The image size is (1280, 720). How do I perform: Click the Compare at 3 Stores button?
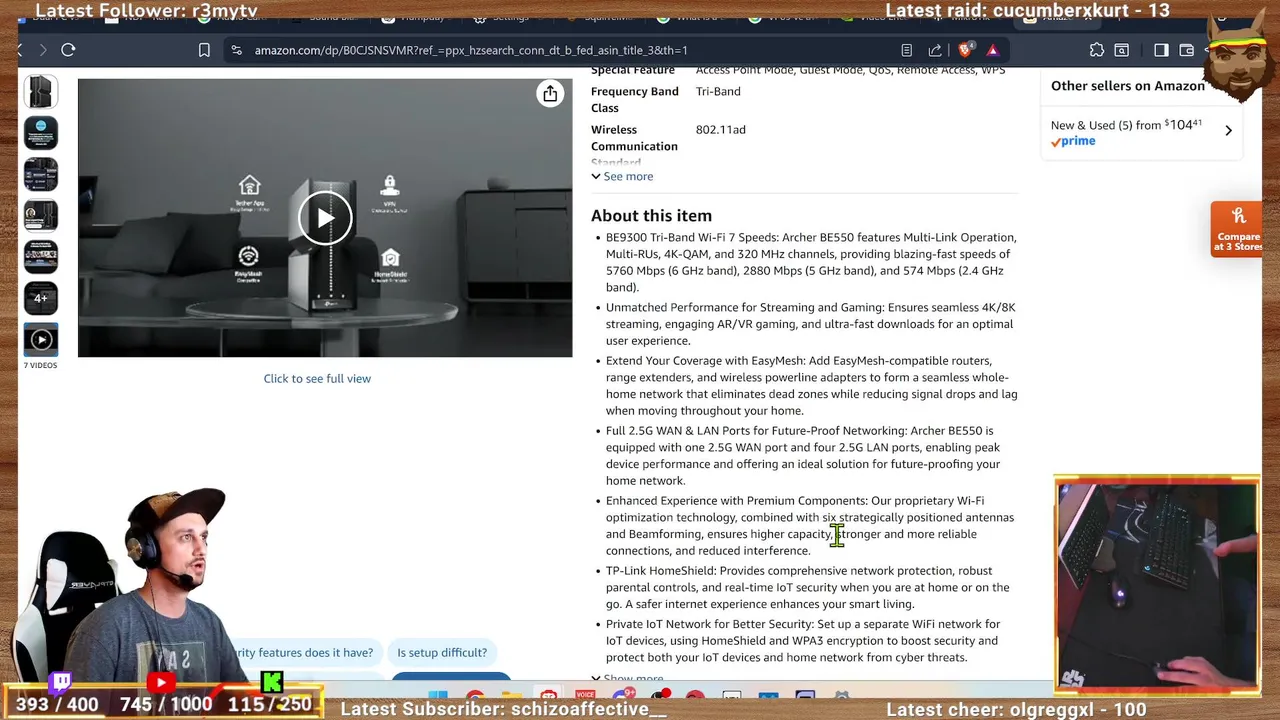[x=1237, y=229]
